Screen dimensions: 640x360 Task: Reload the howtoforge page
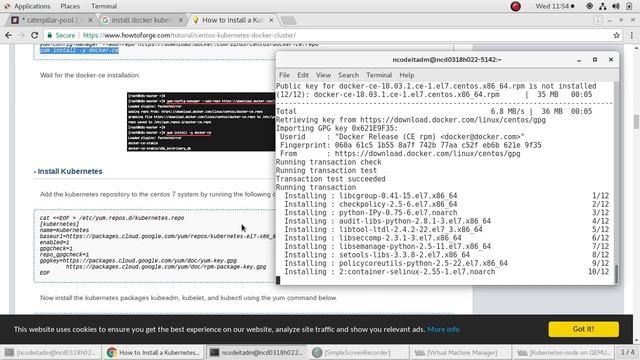point(35,36)
